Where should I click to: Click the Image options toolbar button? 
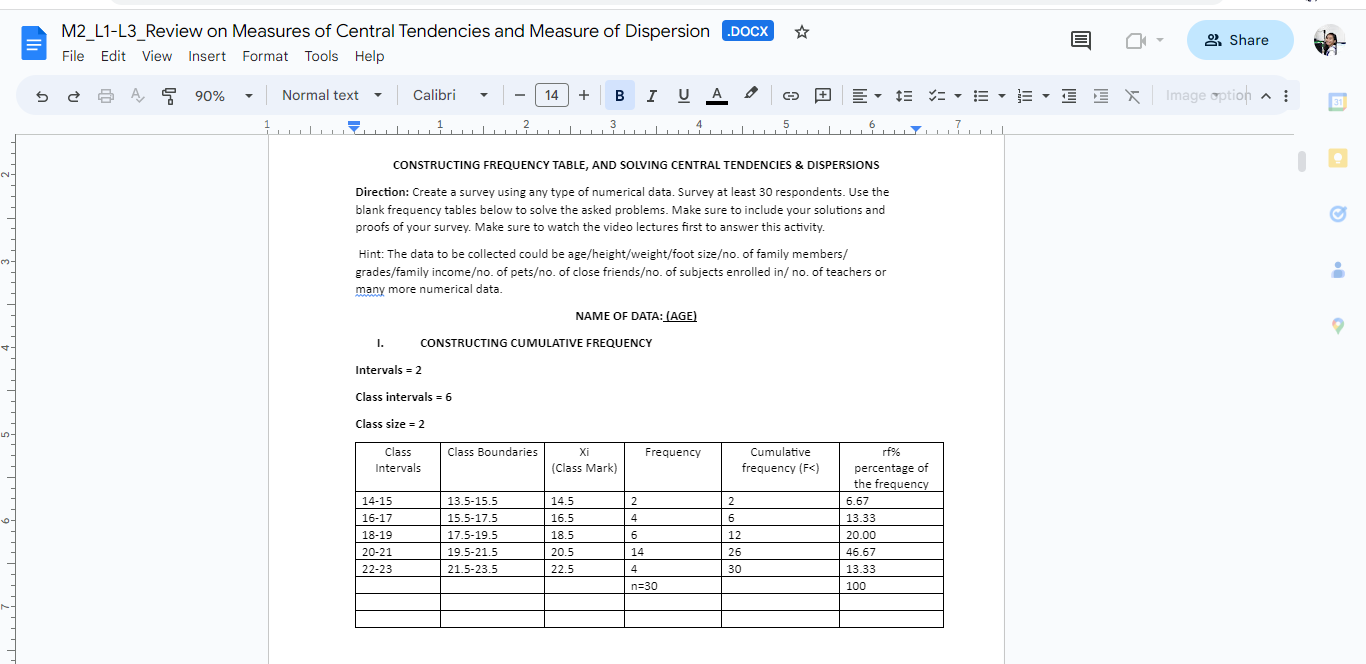[x=1208, y=96]
